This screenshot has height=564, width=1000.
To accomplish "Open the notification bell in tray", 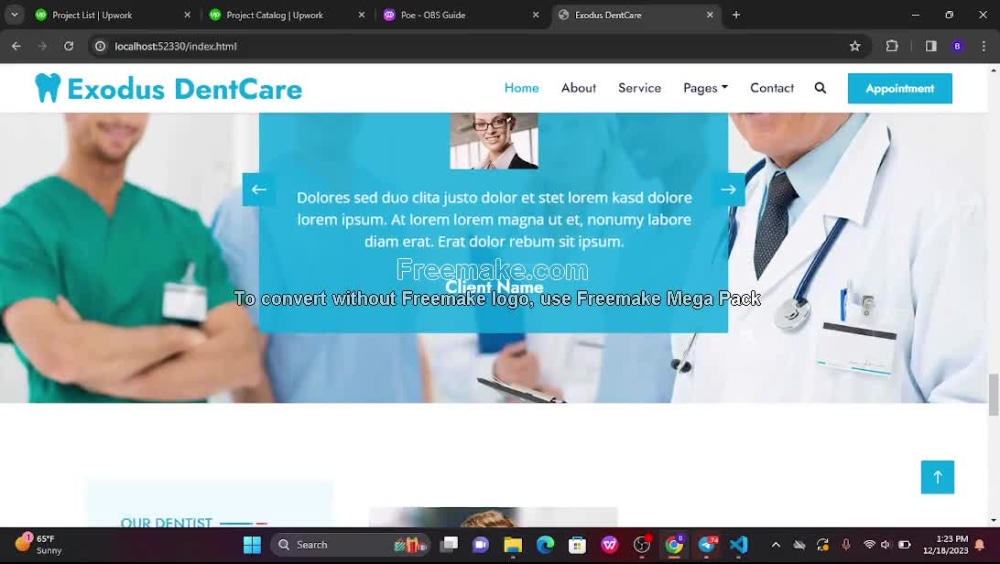I will click(980, 545).
